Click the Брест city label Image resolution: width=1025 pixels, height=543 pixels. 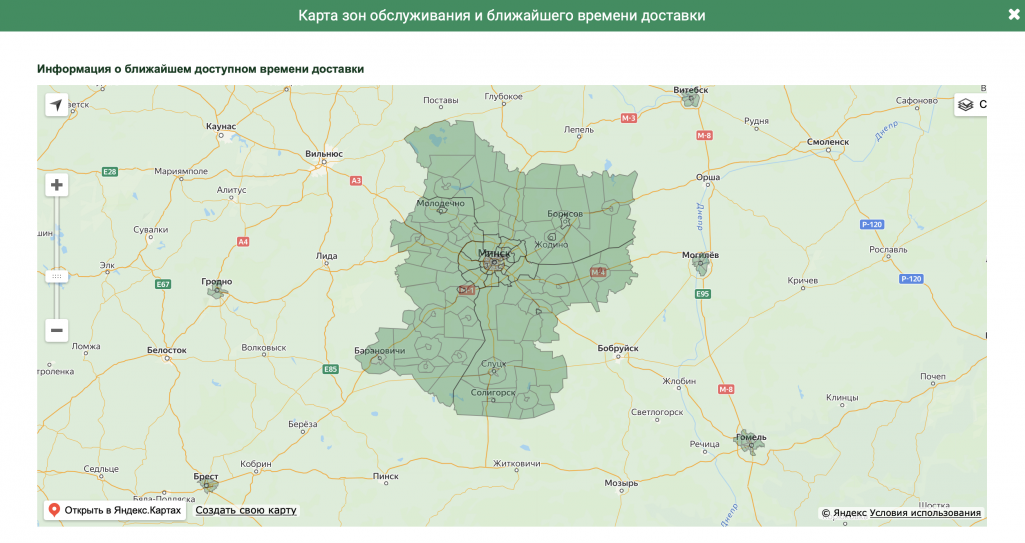point(206,477)
